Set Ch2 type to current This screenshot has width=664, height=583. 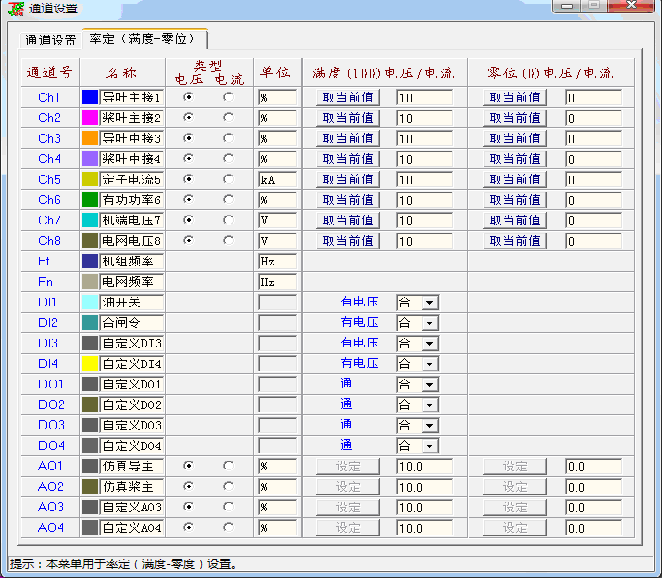coord(228,117)
